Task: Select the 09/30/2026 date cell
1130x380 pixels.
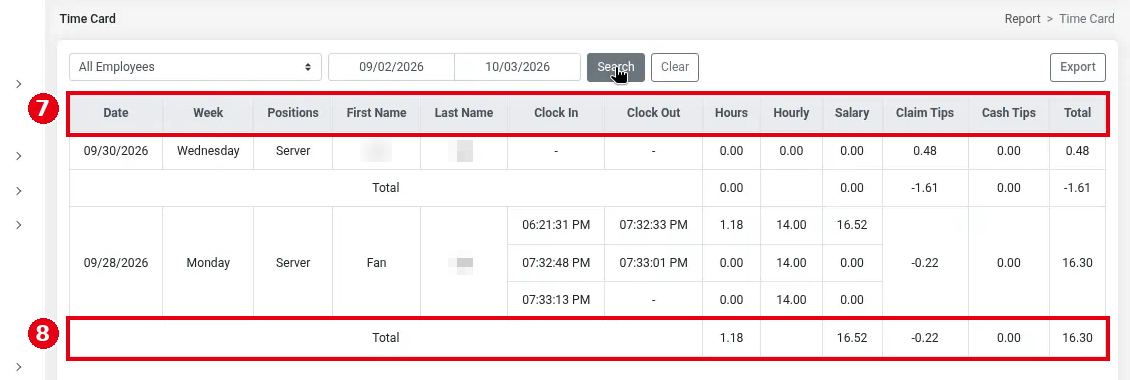Action: point(116,151)
